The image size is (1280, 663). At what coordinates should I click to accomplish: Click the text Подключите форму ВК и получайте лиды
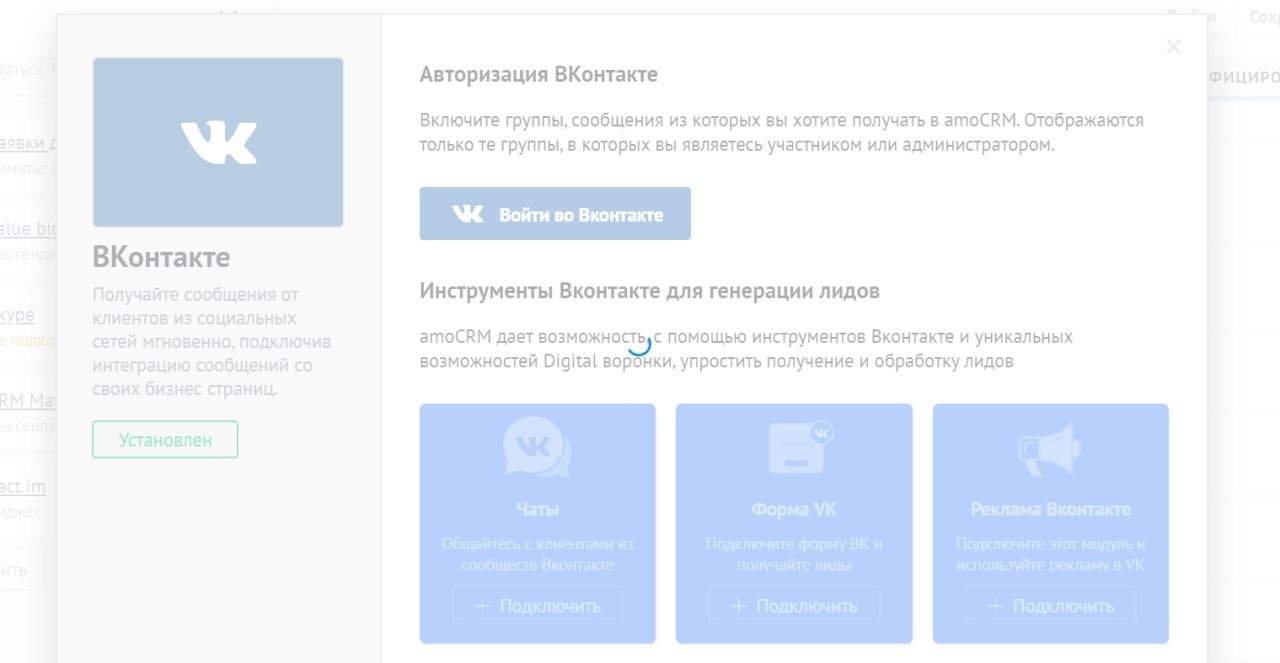(x=794, y=554)
